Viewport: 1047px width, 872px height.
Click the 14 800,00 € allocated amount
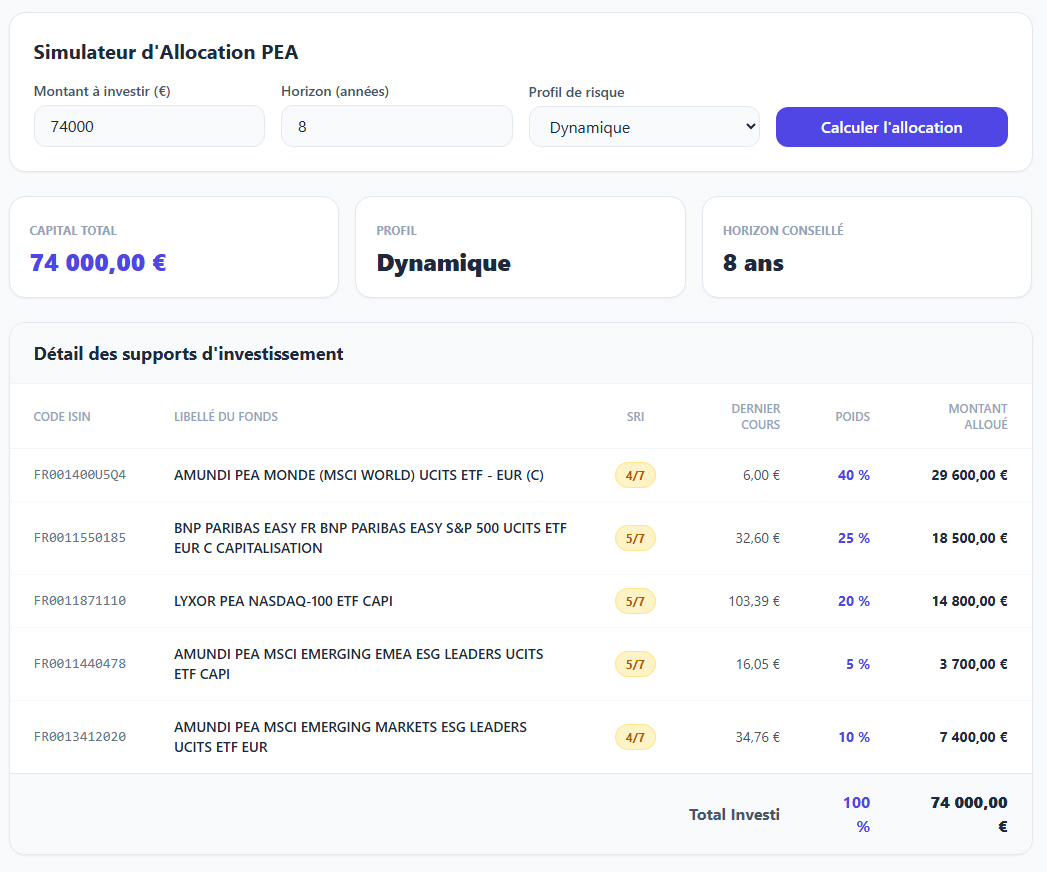970,601
